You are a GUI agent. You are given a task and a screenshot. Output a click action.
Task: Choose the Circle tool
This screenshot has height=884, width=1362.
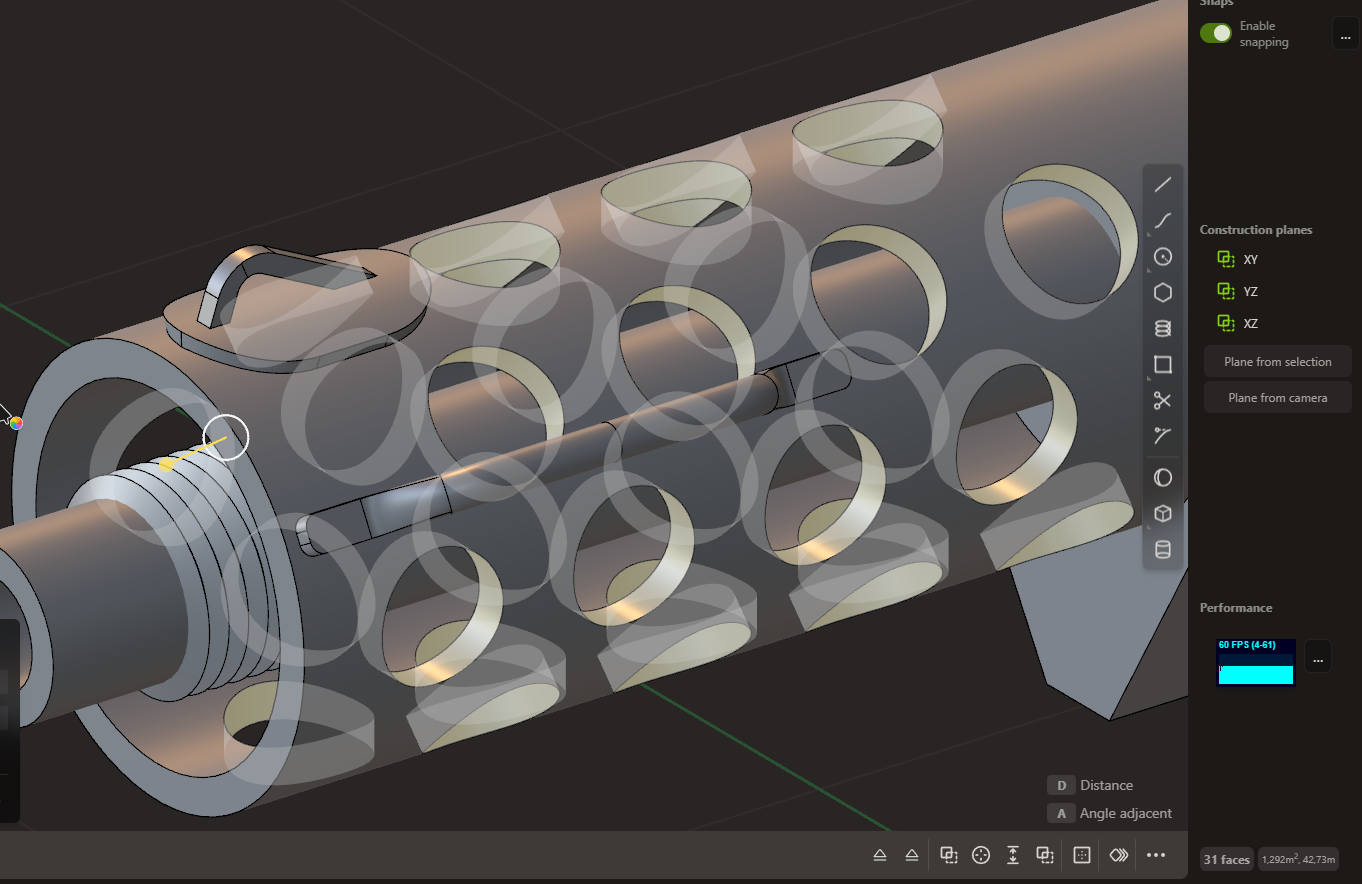coord(1162,257)
